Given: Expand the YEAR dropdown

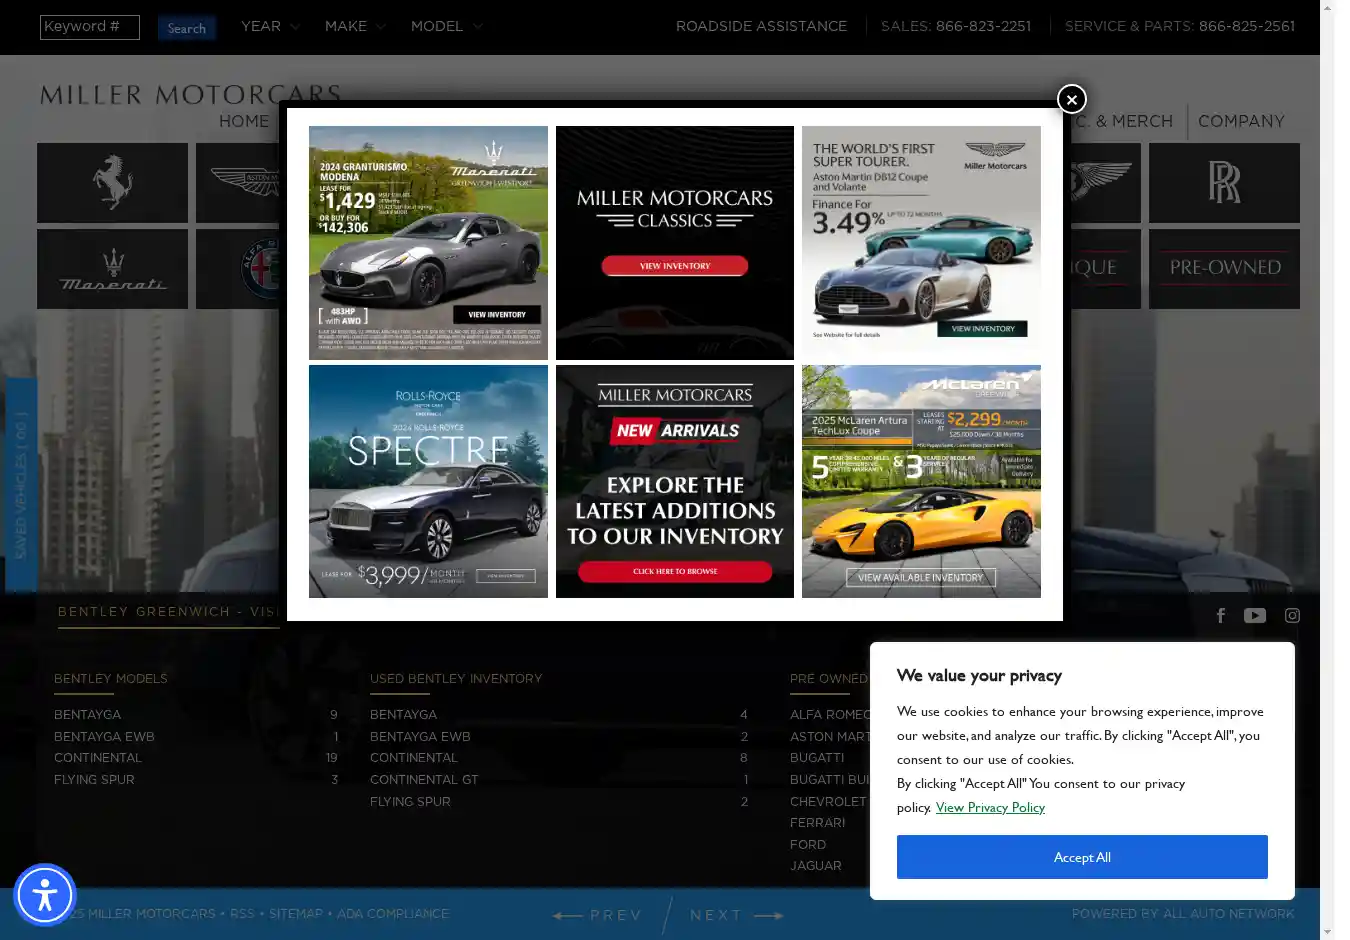Looking at the screenshot, I should pos(270,27).
